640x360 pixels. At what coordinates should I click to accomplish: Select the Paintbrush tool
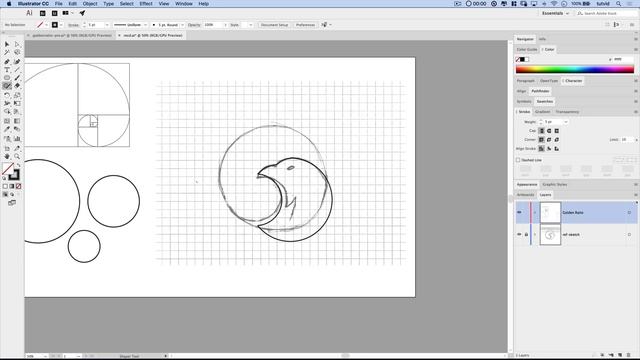point(17,78)
